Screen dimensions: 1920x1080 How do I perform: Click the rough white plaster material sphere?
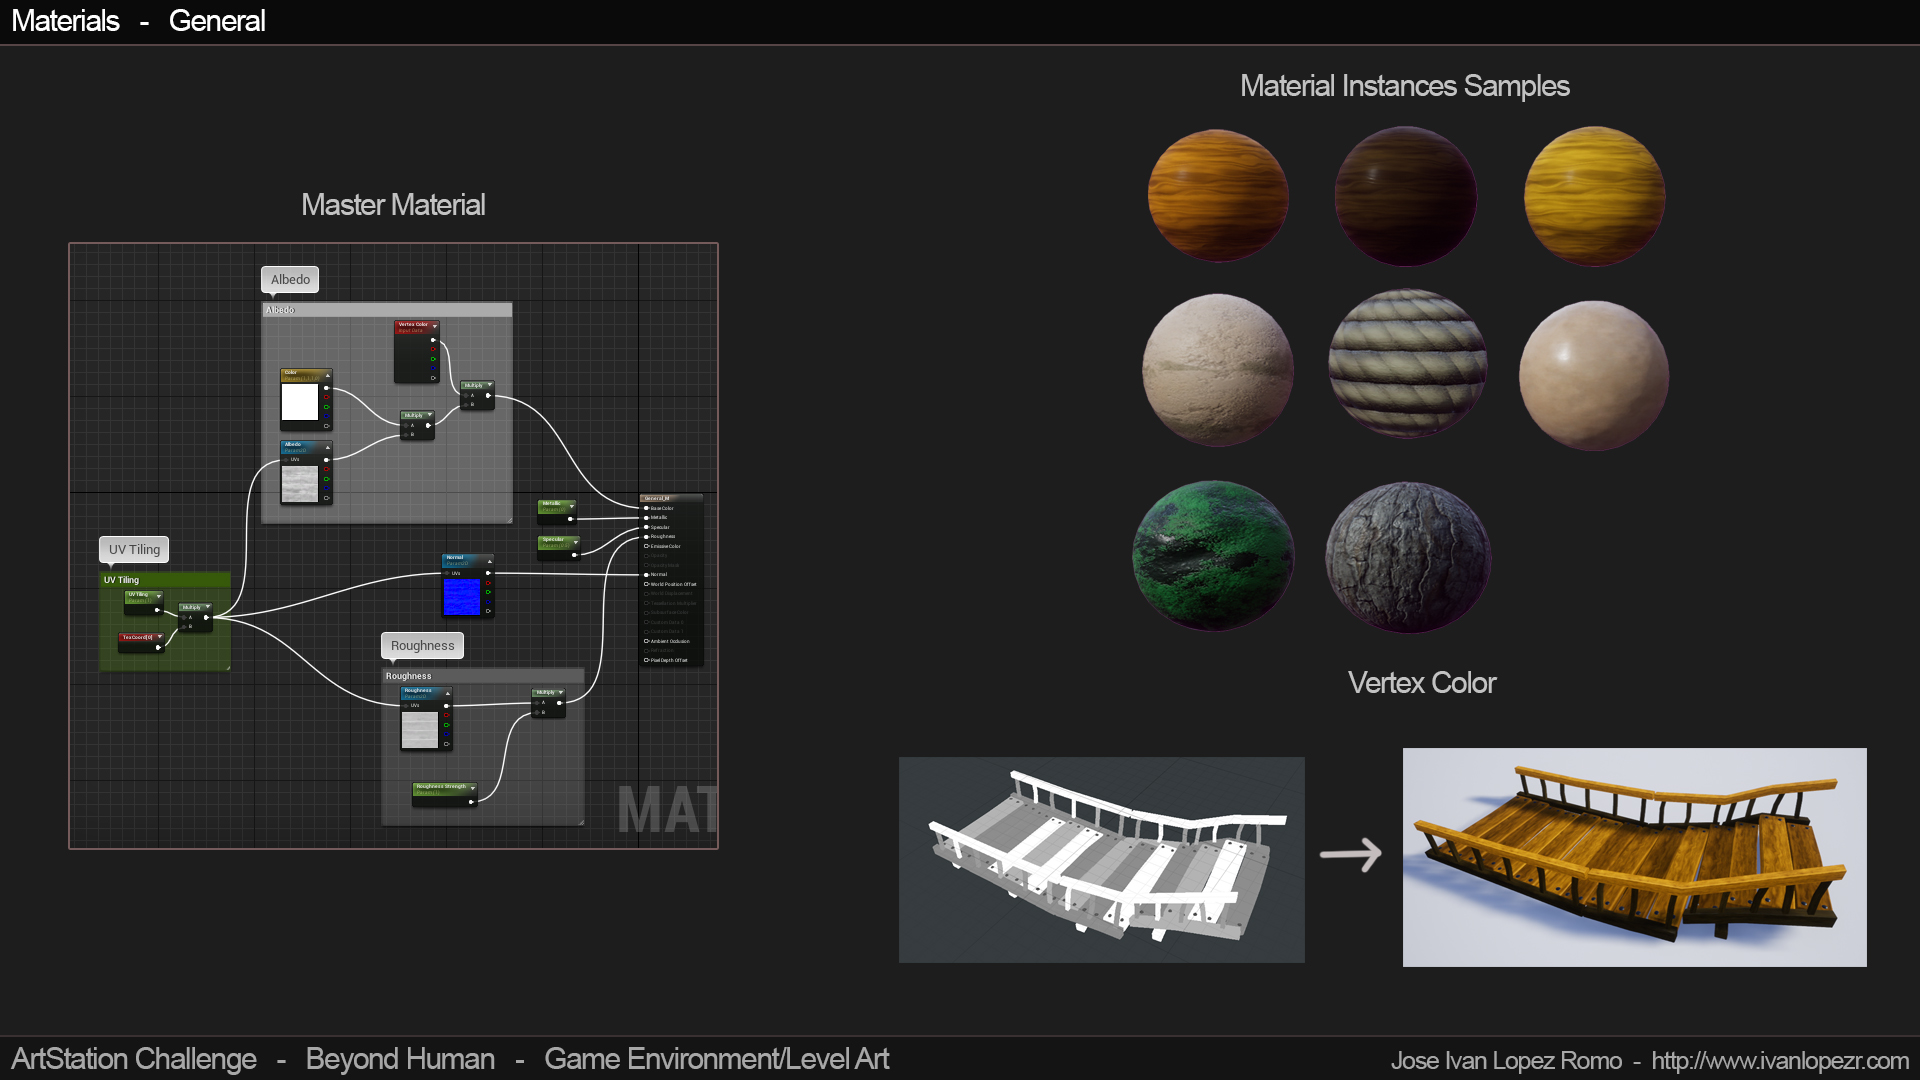coord(1218,370)
